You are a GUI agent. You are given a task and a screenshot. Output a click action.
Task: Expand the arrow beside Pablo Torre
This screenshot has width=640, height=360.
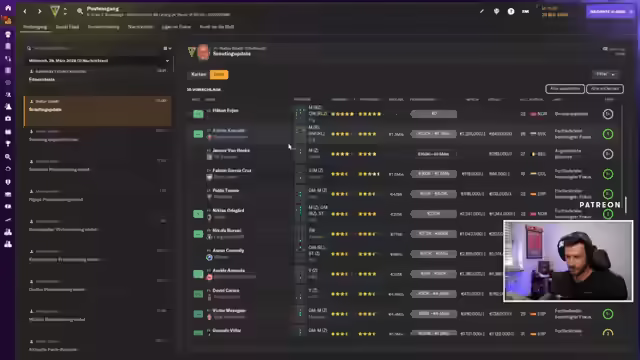click(x=209, y=191)
